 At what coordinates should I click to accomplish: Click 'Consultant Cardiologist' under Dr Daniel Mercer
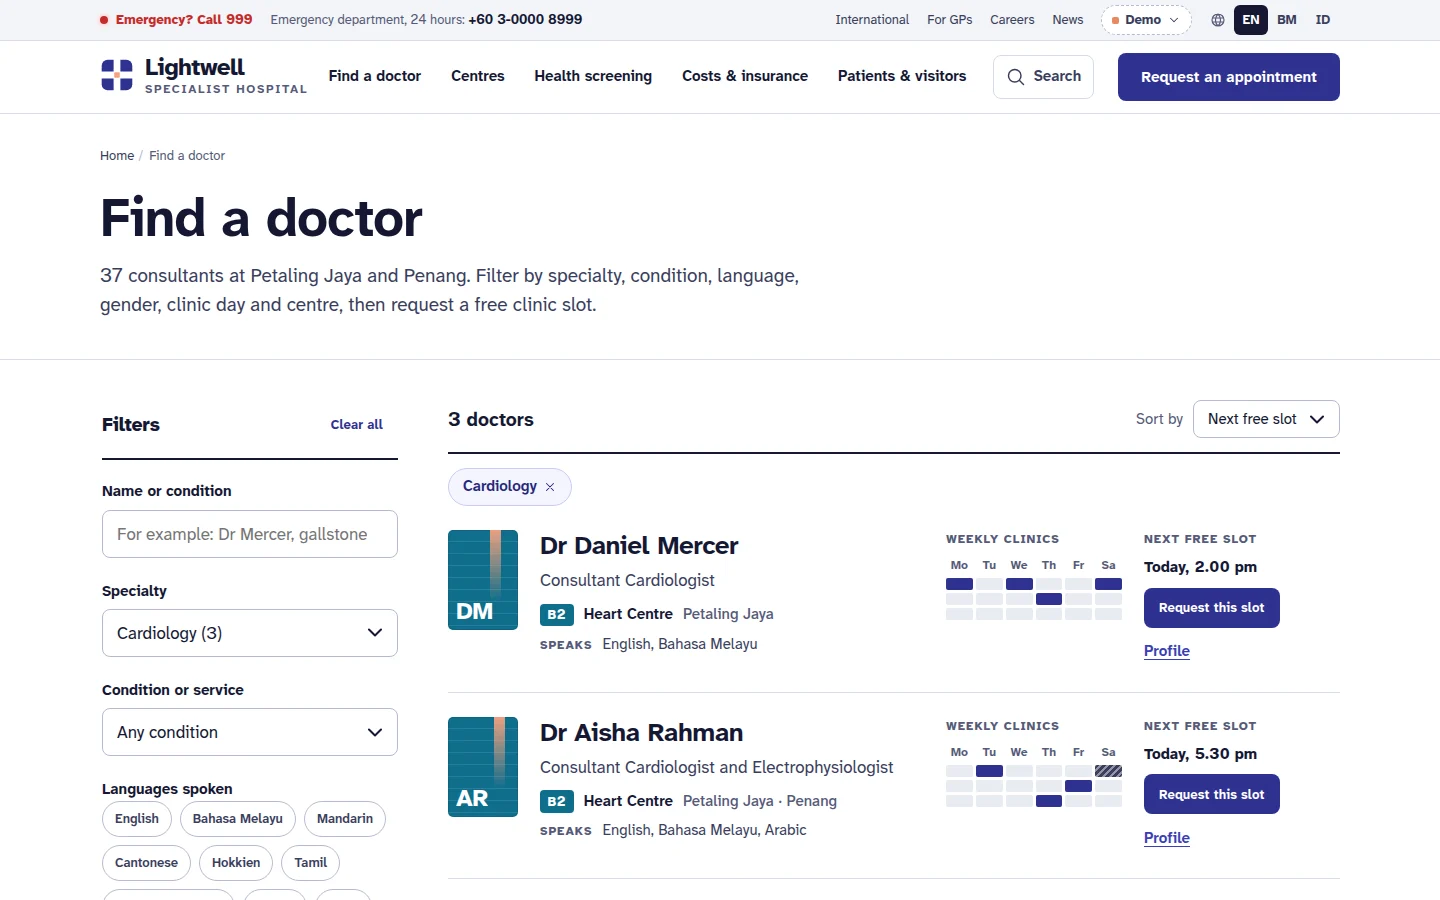[x=627, y=580]
